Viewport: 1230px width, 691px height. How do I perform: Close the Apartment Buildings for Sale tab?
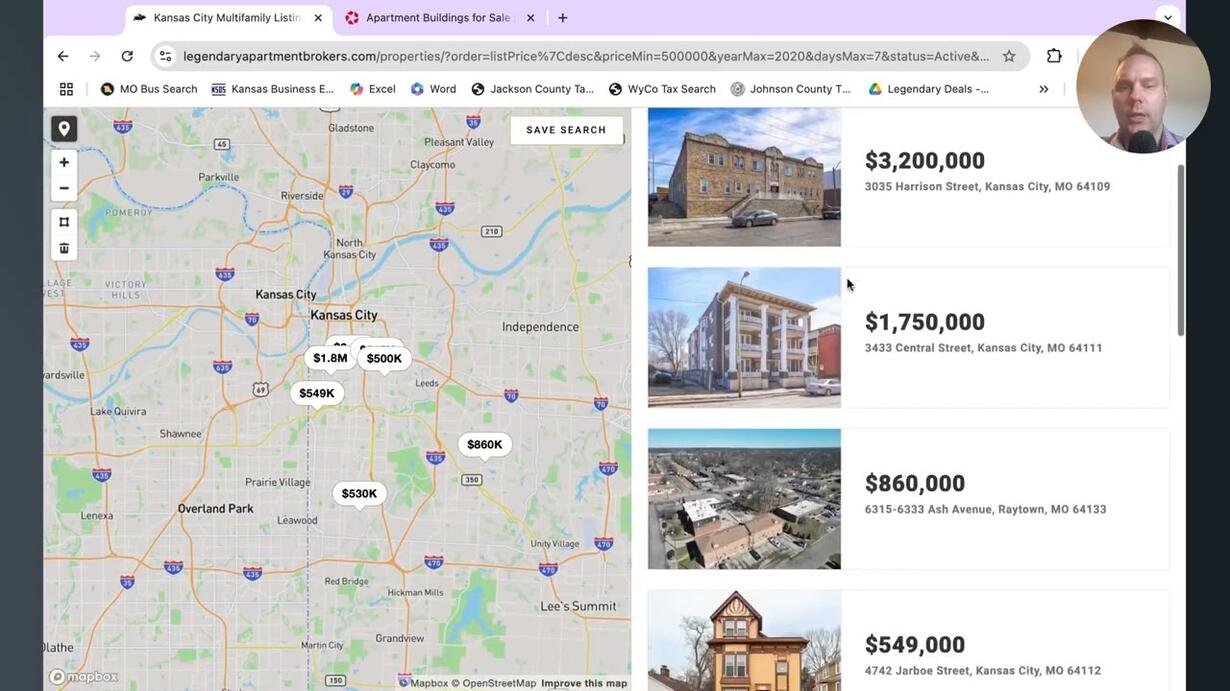coord(530,18)
